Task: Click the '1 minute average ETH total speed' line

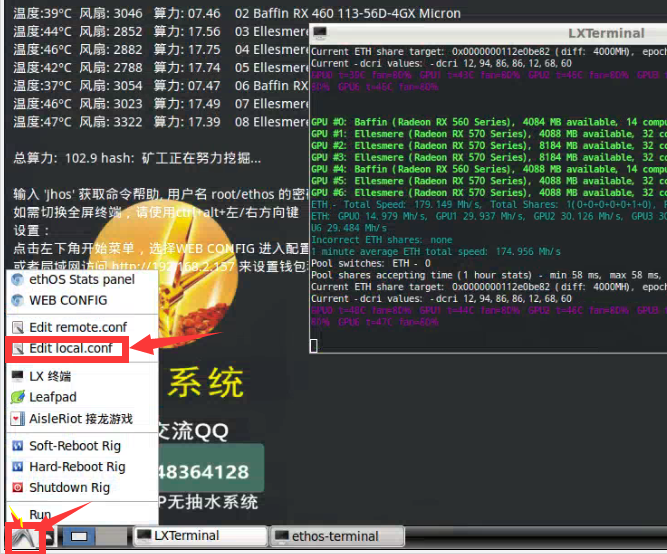Action: click(436, 251)
